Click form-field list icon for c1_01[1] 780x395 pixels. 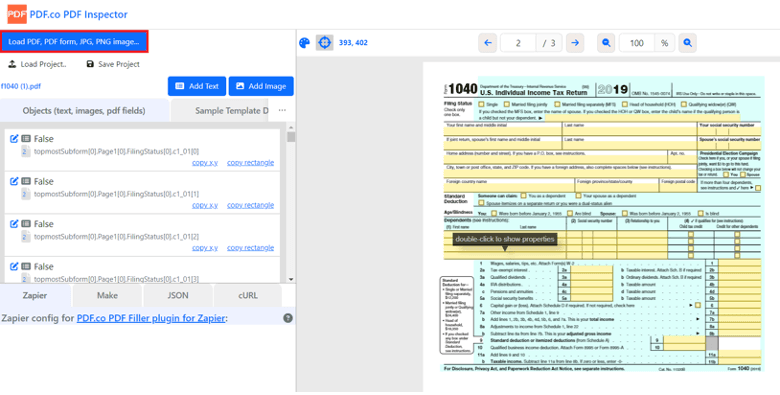(26, 181)
